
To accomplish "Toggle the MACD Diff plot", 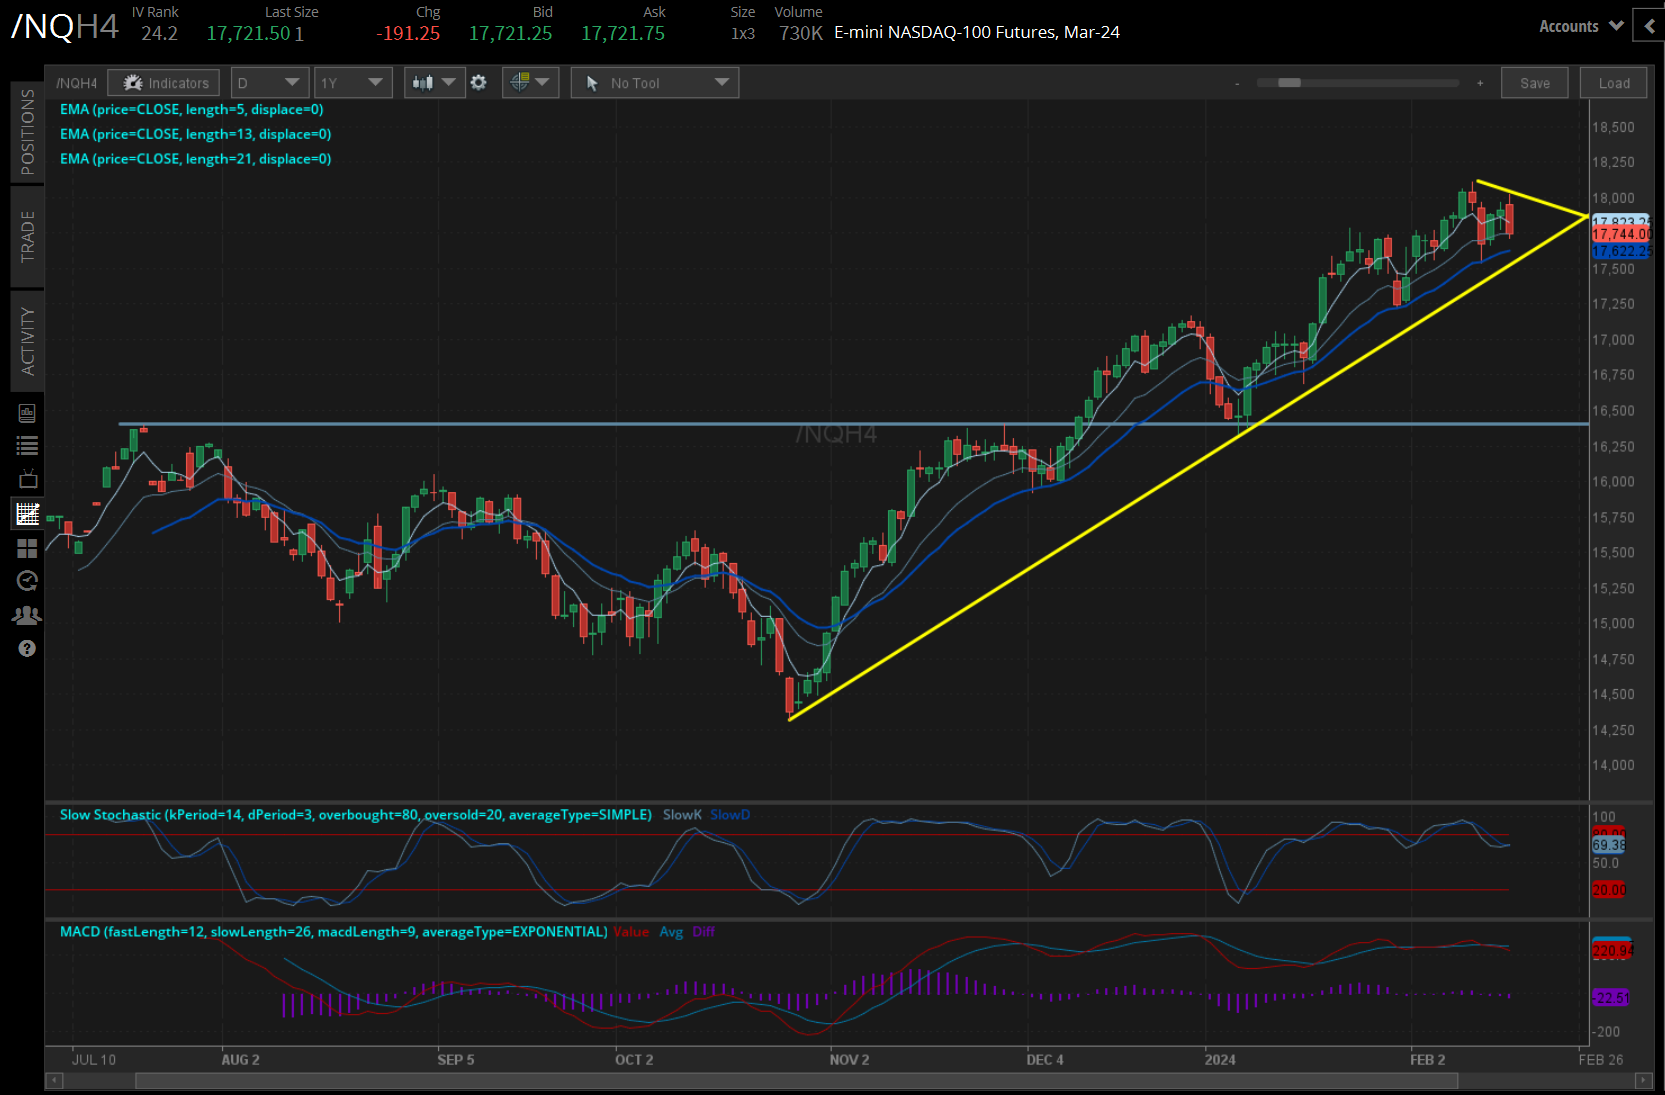I will click(704, 931).
